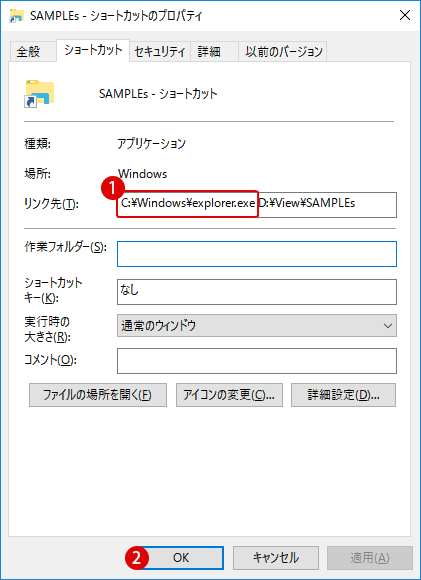Click the red number 2 annotation badge

tap(137, 558)
